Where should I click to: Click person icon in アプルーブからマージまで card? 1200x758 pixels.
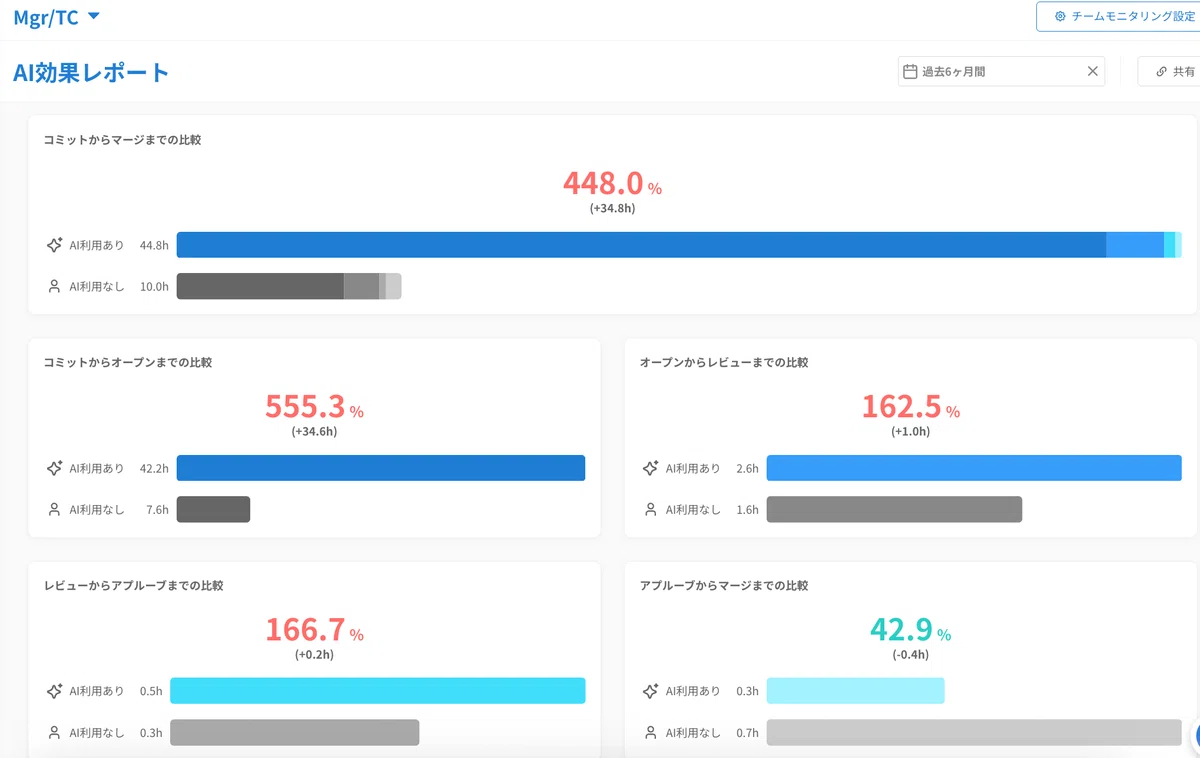(x=651, y=732)
